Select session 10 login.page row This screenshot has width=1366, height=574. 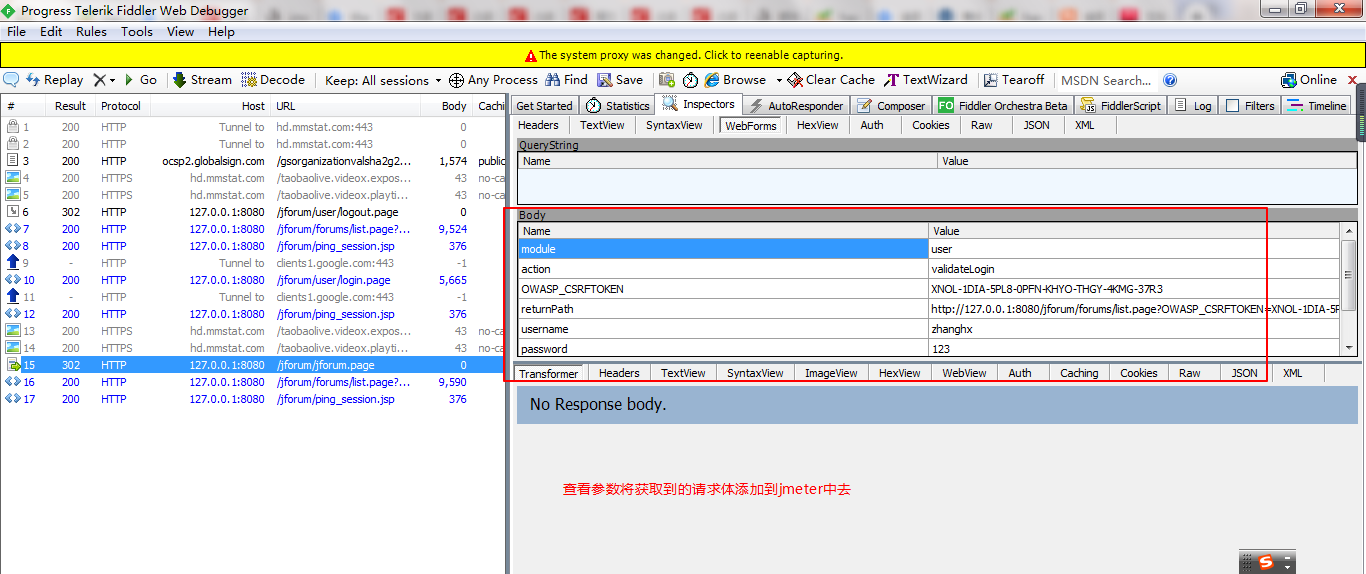pyautogui.click(x=254, y=280)
